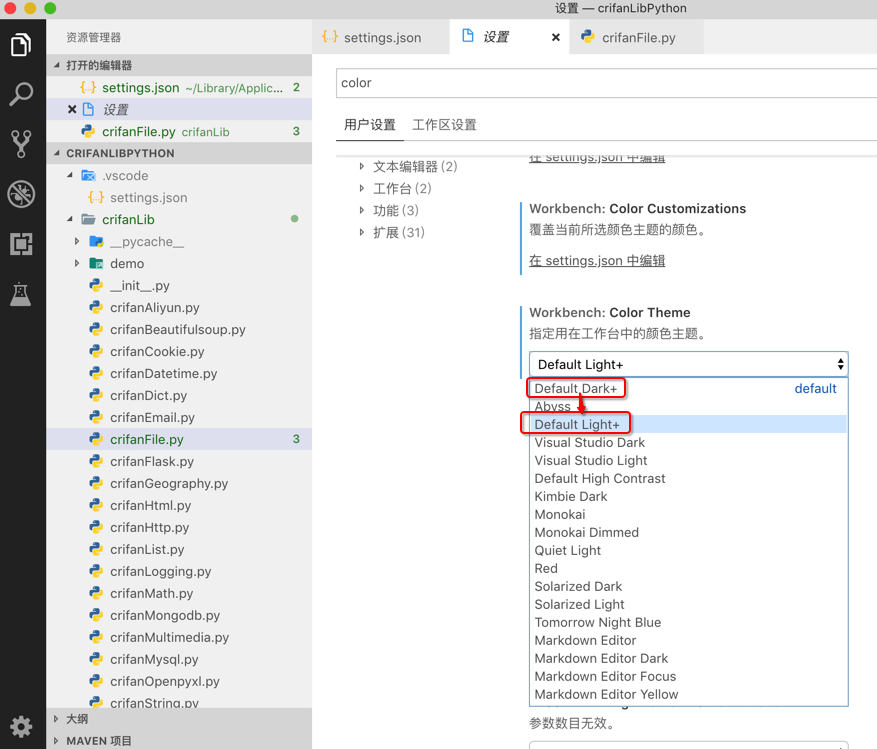Screen dimensions: 877x749
Task: Open crifanCookie.py in file tree
Action: (179, 351)
